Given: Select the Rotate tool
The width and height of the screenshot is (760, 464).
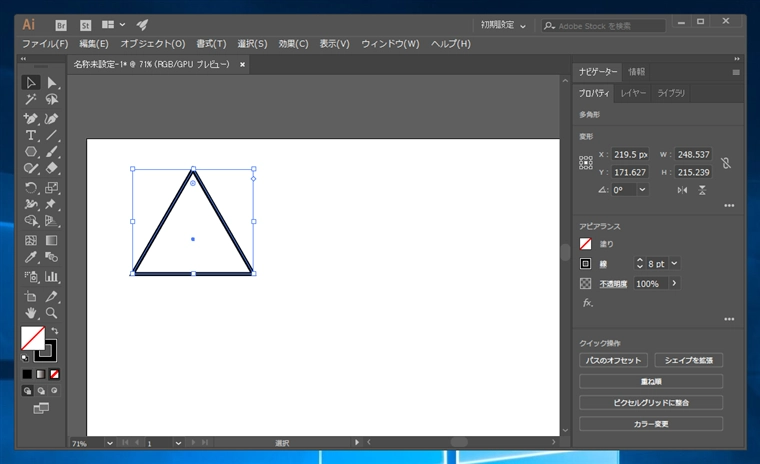Looking at the screenshot, I should [x=31, y=188].
